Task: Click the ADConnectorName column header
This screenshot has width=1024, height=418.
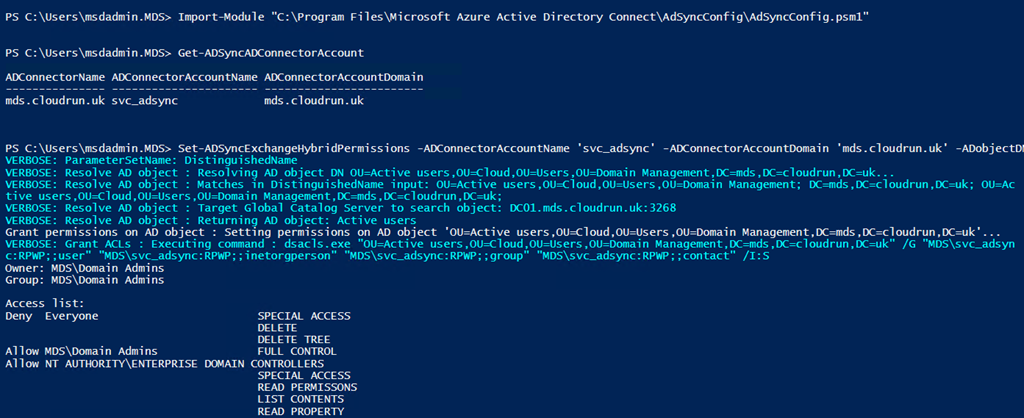Action: click(x=54, y=76)
